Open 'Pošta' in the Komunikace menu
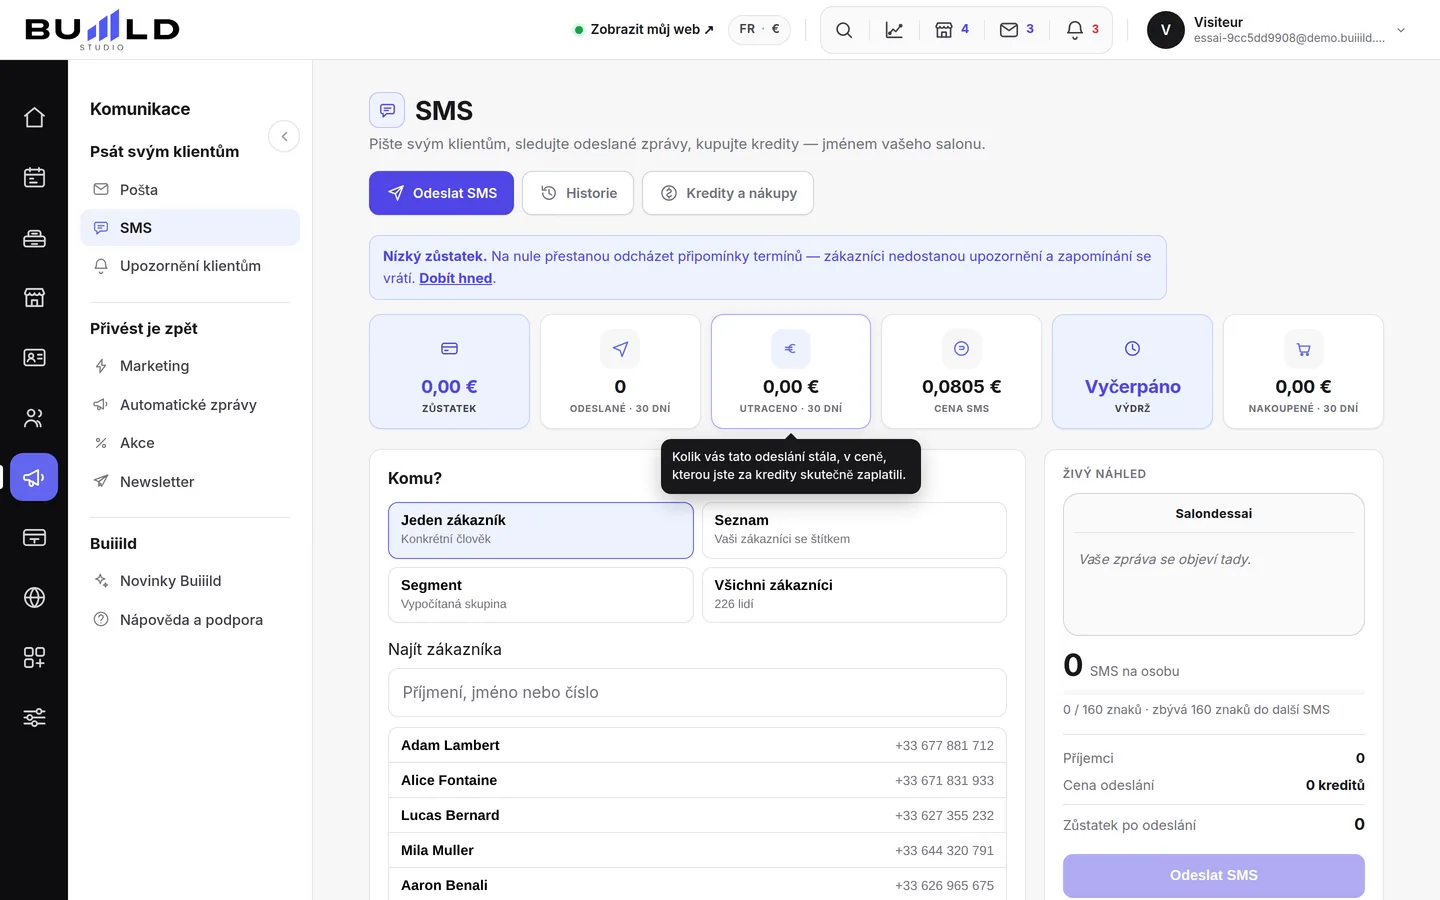Viewport: 1440px width, 900px height. (190, 190)
